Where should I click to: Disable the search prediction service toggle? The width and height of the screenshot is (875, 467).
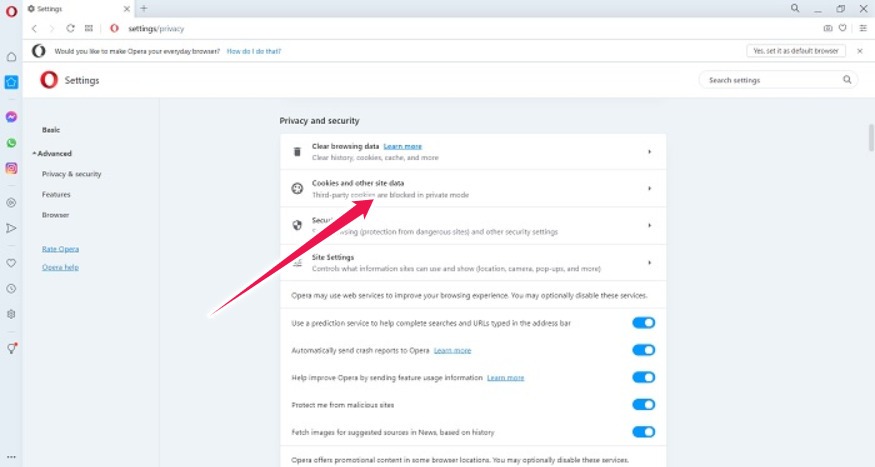(643, 323)
